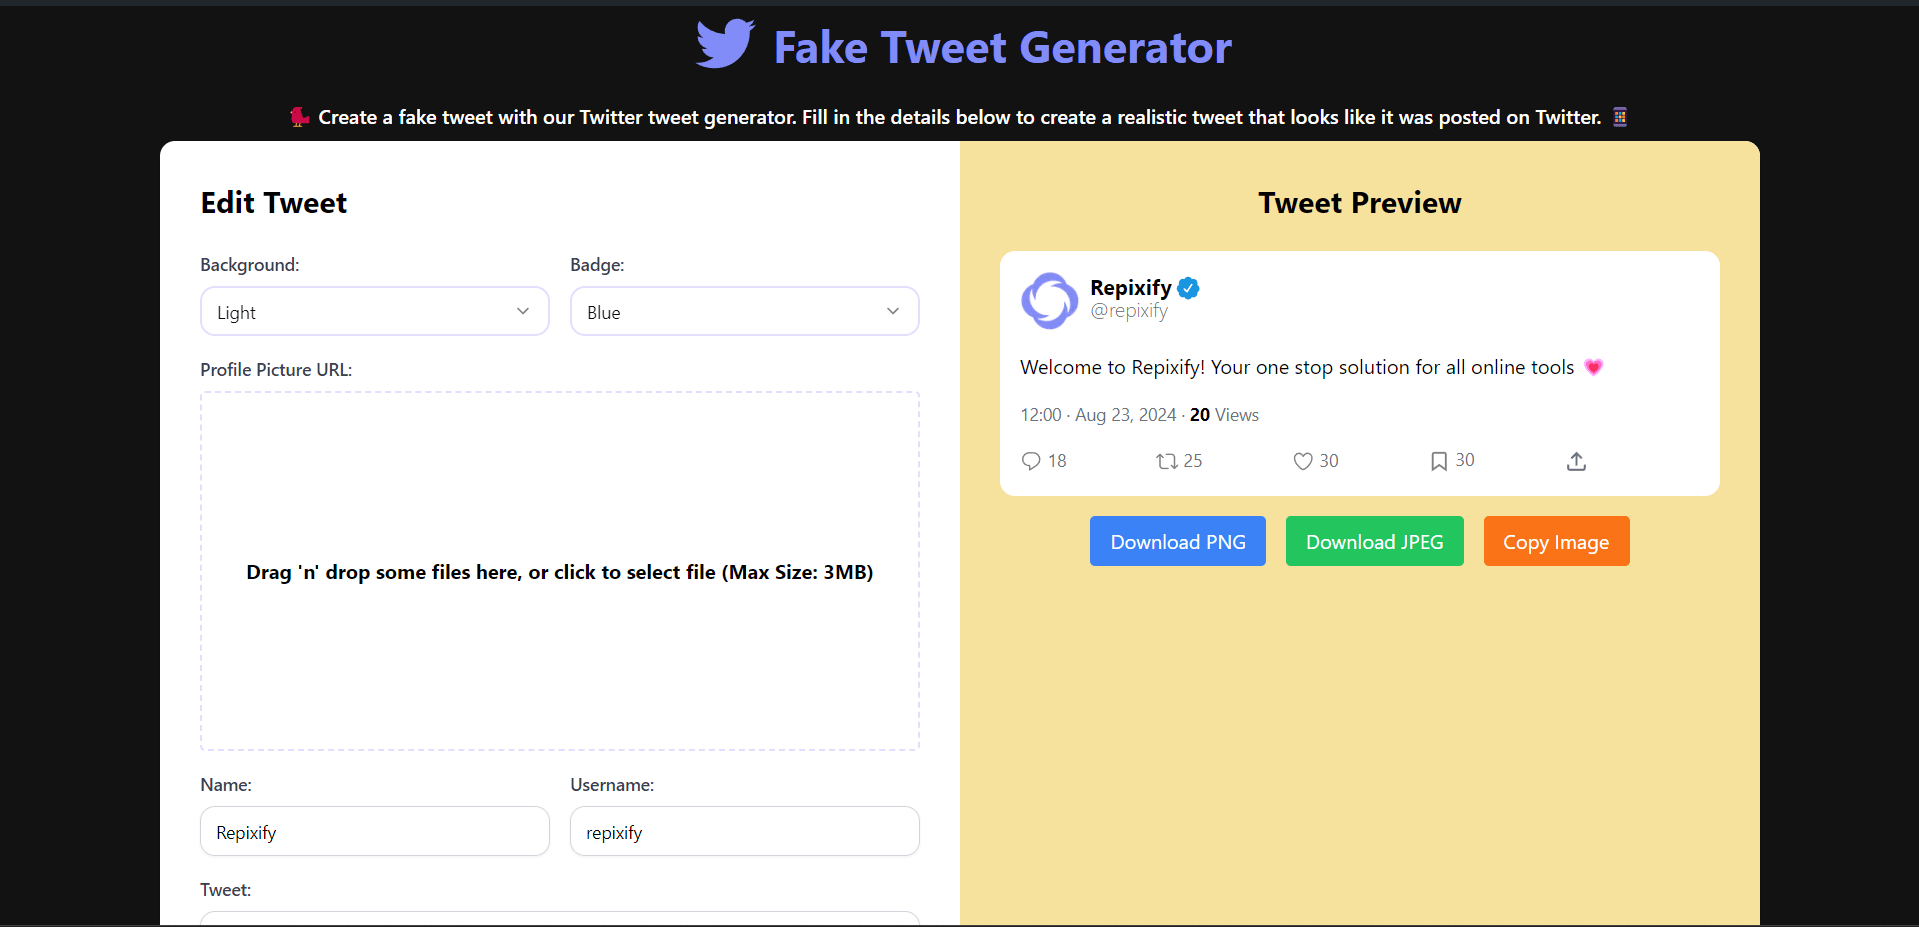
Task: Click the Tweet text input field
Action: [559, 921]
